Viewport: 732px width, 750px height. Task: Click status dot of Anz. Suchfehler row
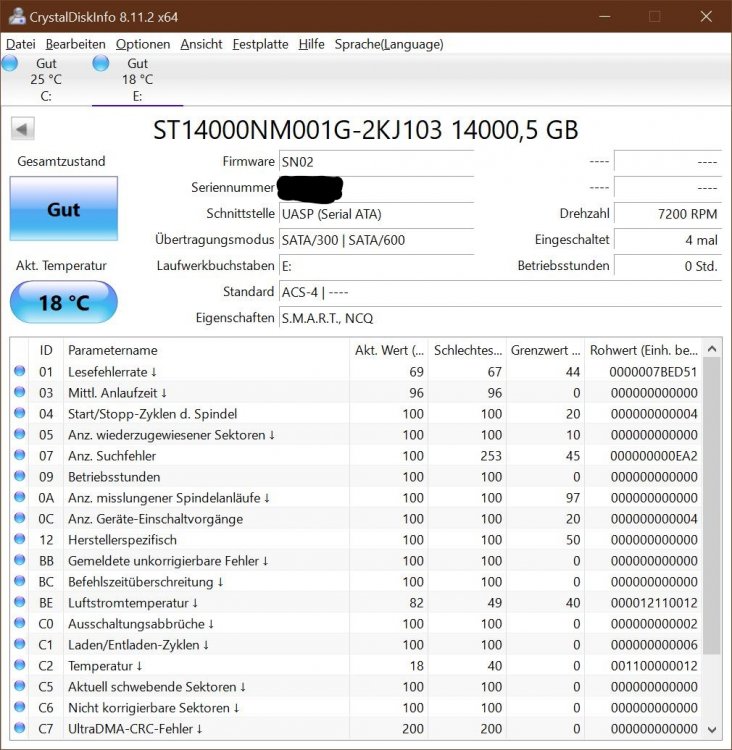point(20,455)
